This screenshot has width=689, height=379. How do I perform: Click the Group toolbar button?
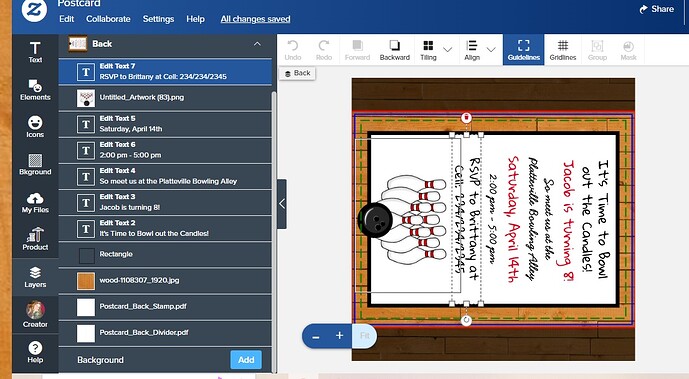(597, 50)
